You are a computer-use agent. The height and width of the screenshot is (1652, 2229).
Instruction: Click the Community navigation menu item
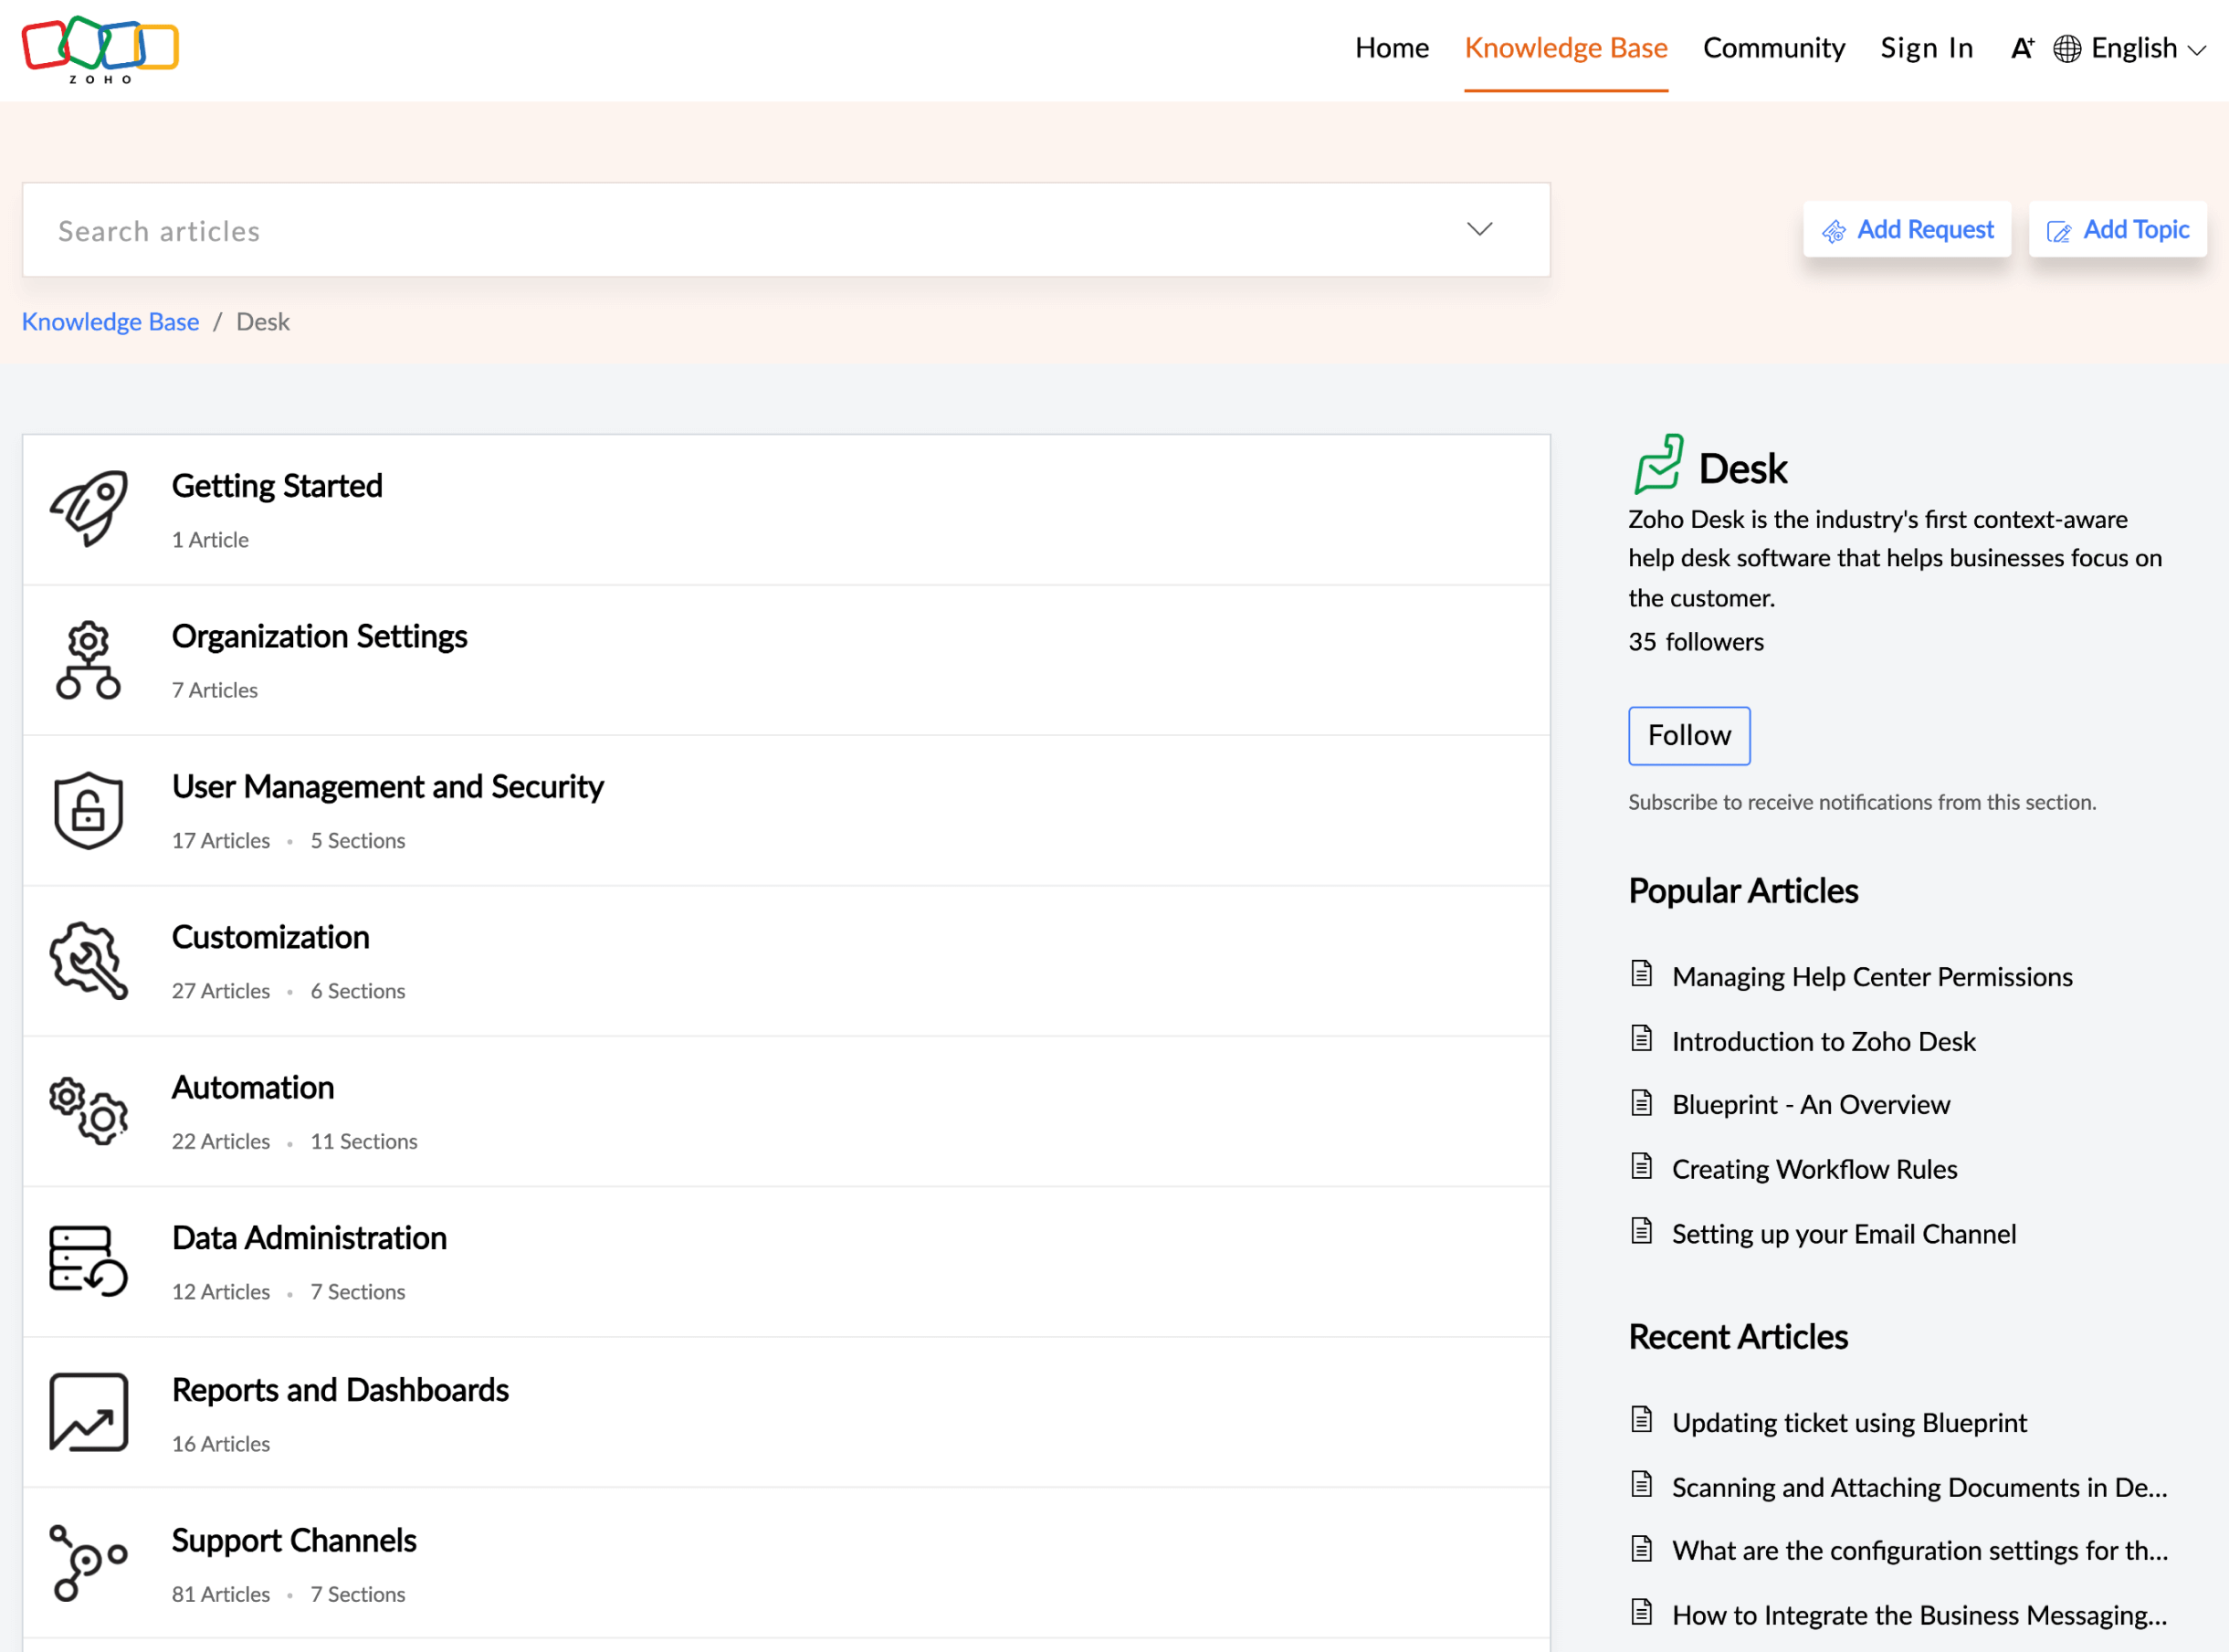1772,47
